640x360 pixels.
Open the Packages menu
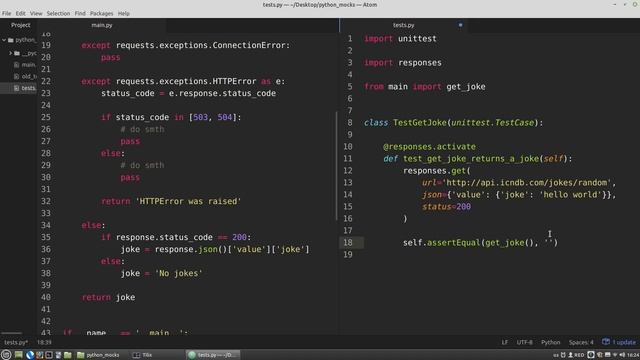102,13
